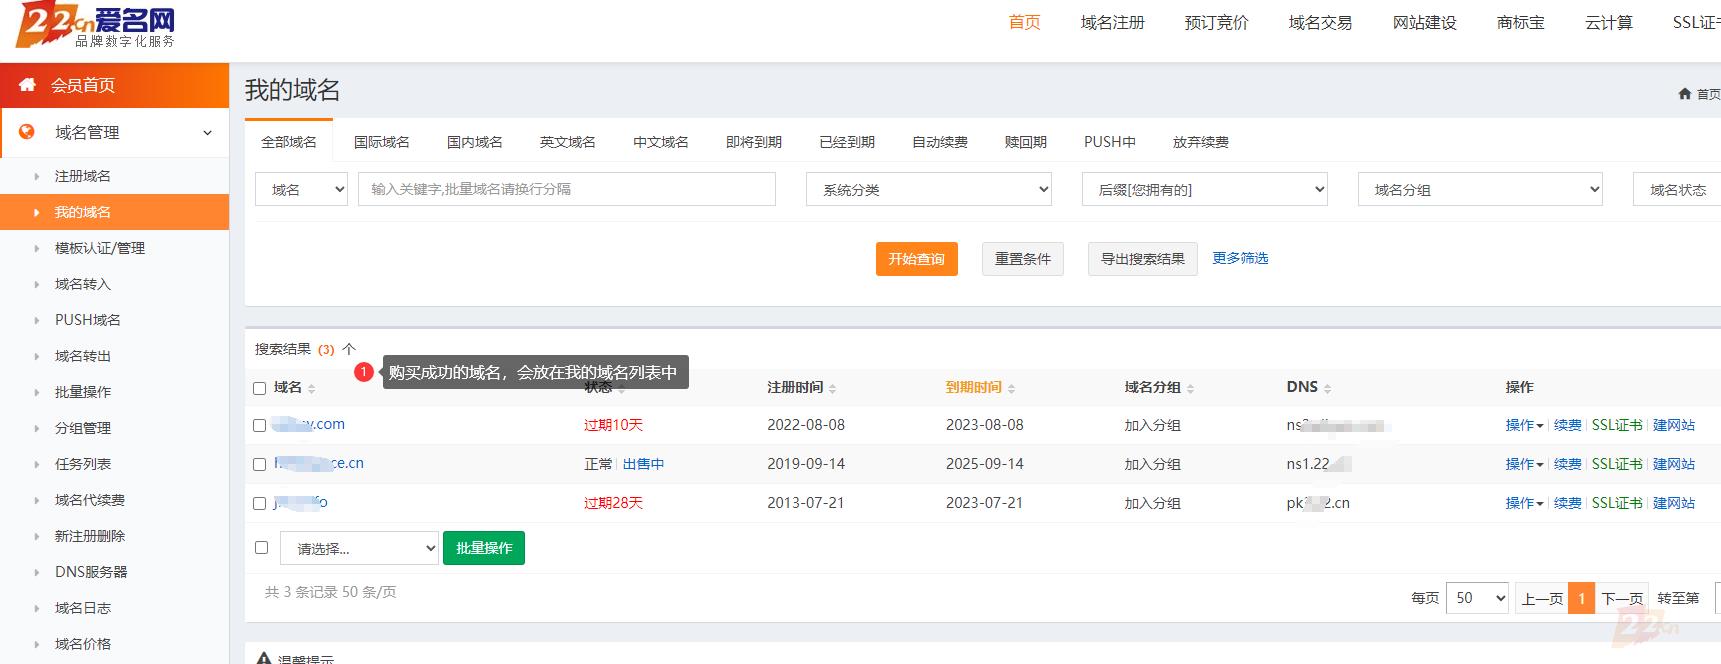Click the house icon in the breadcrumb

click(1684, 94)
